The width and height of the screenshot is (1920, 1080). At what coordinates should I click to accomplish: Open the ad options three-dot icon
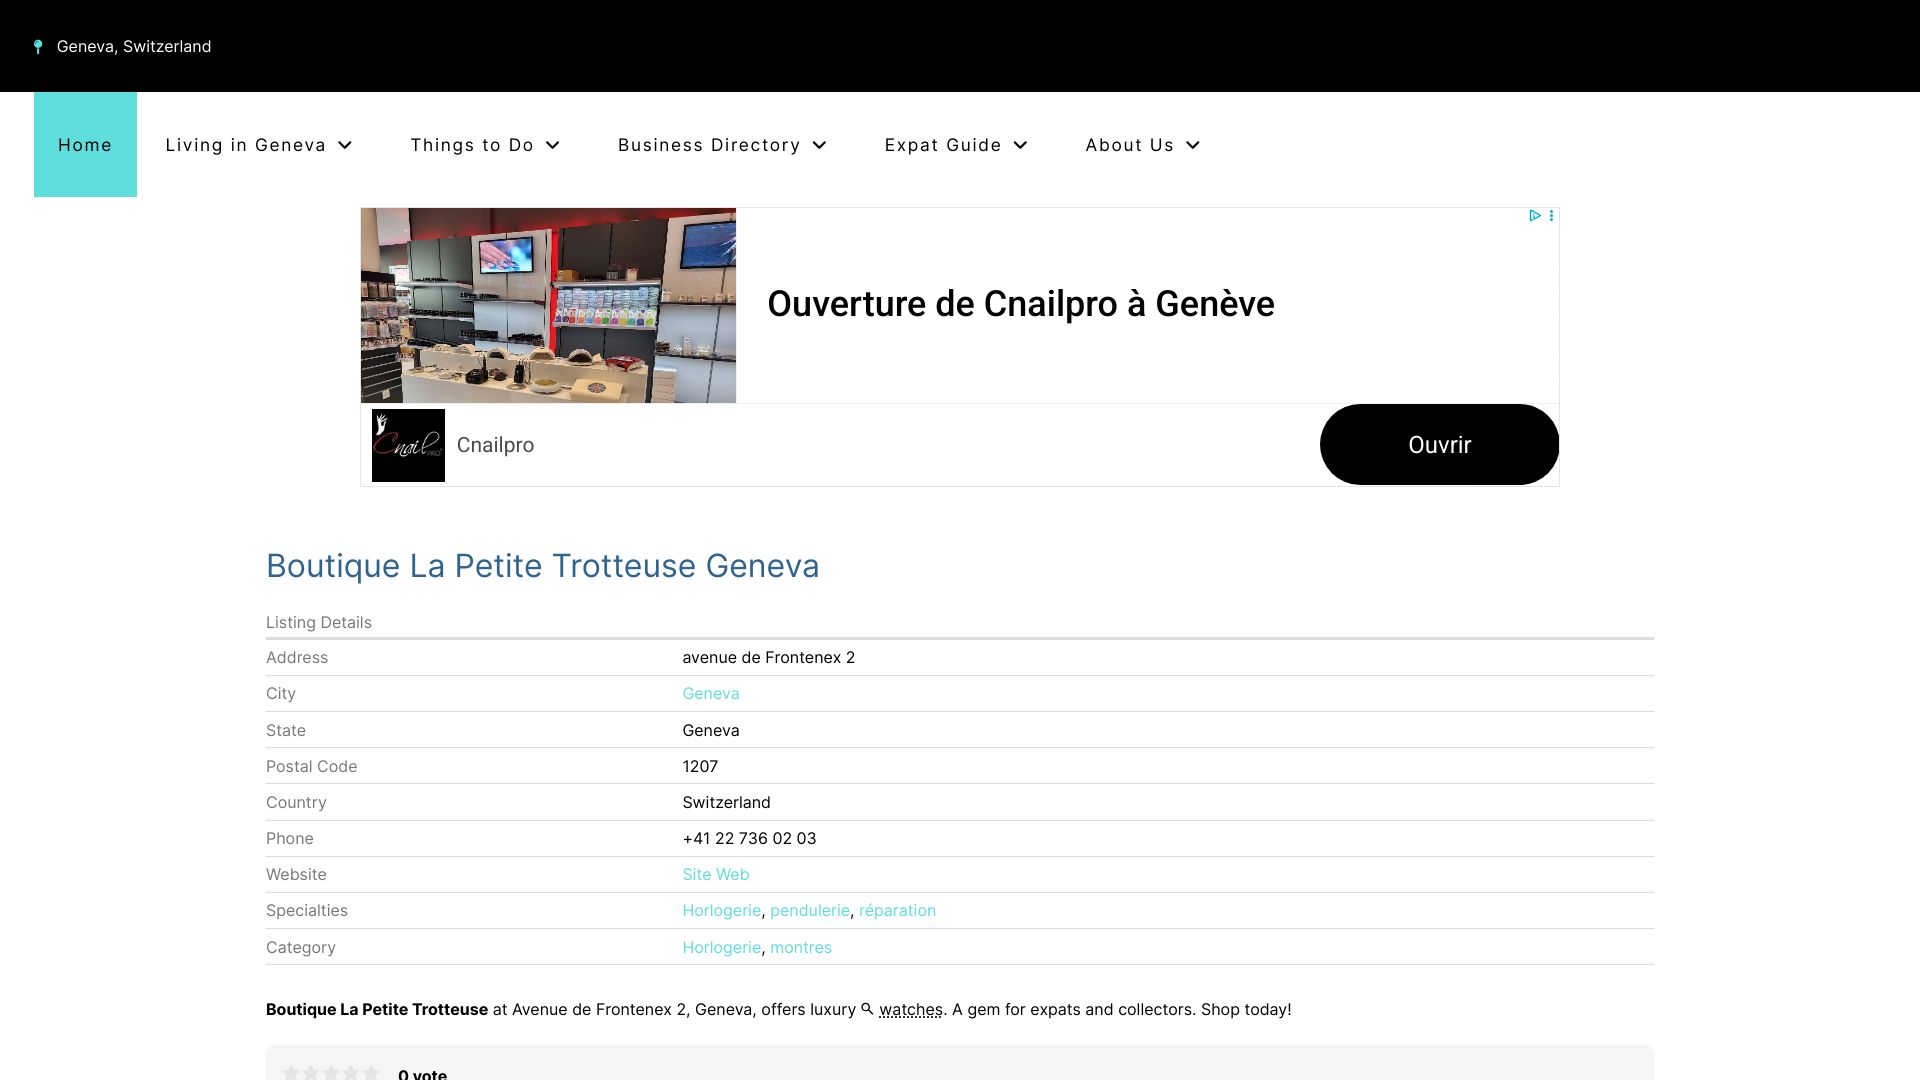tap(1551, 216)
